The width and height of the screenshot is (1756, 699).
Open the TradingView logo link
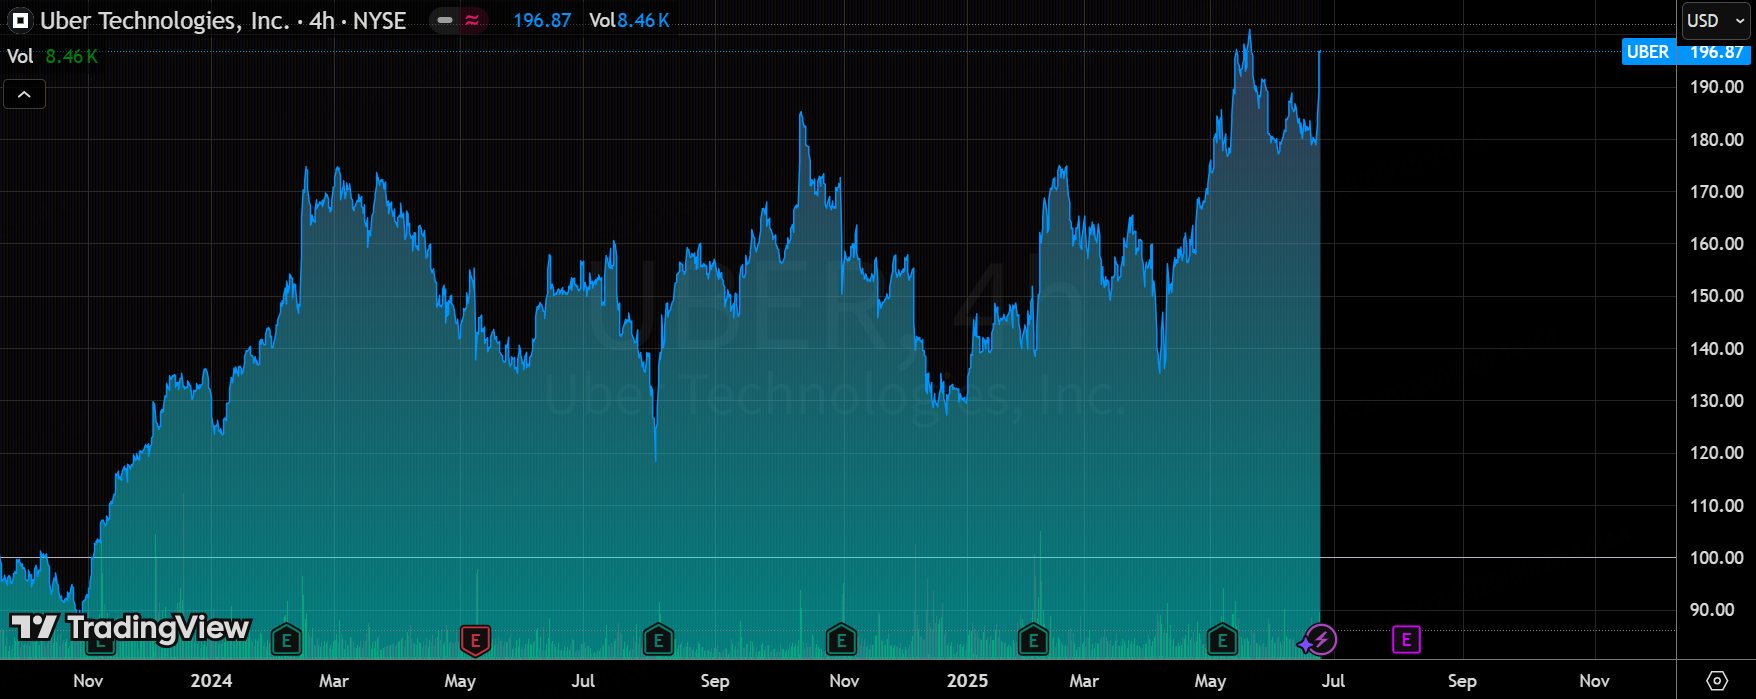tap(130, 628)
